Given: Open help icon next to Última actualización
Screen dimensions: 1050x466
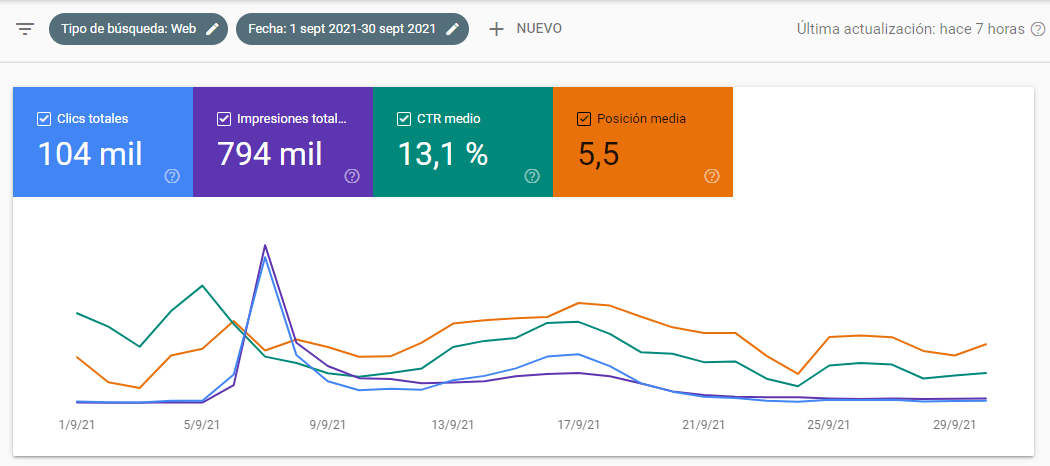Looking at the screenshot, I should [1038, 29].
